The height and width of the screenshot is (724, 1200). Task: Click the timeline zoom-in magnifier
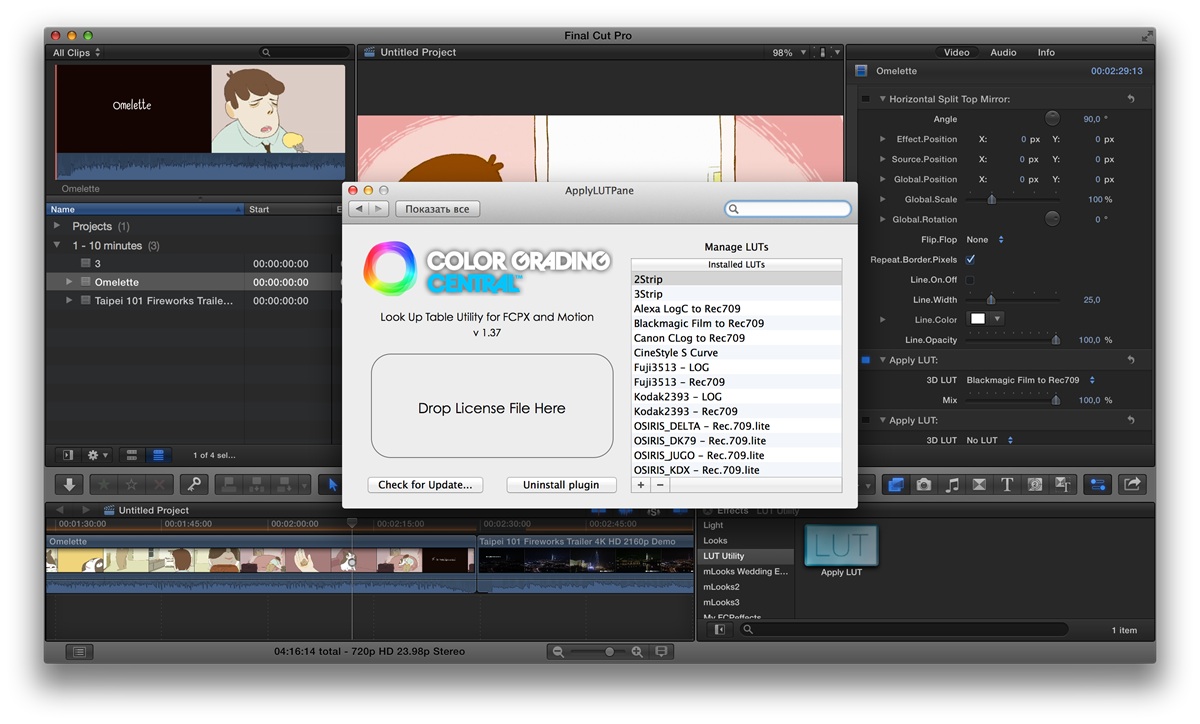tap(635, 651)
